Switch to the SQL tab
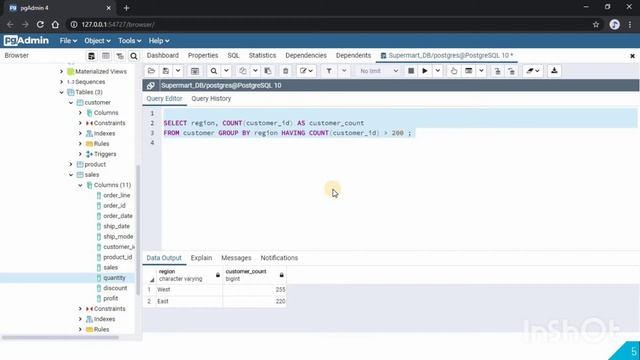The height and width of the screenshot is (360, 640). (x=233, y=56)
